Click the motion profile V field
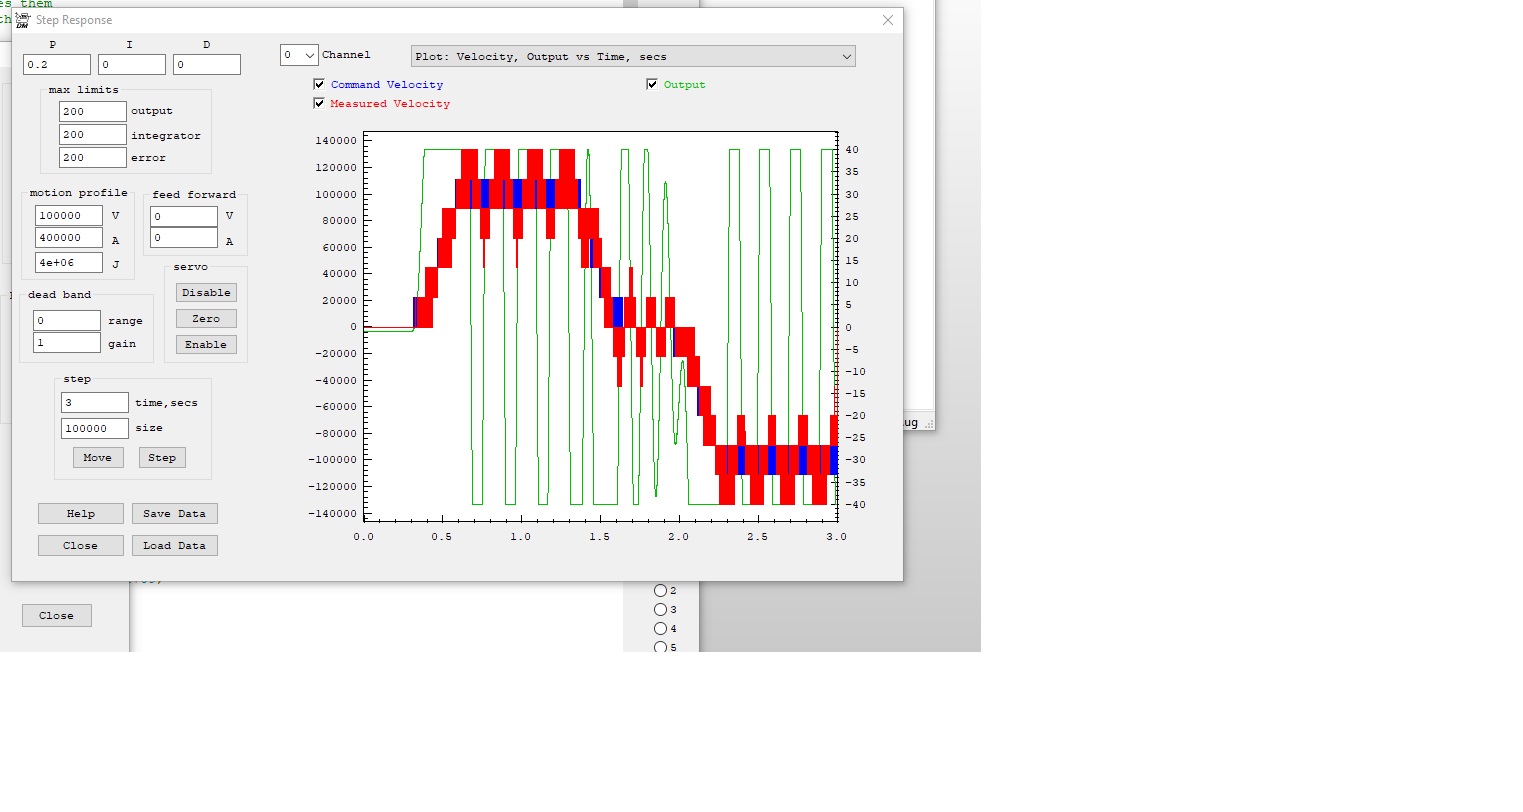This screenshot has width=1523, height=812. point(68,215)
